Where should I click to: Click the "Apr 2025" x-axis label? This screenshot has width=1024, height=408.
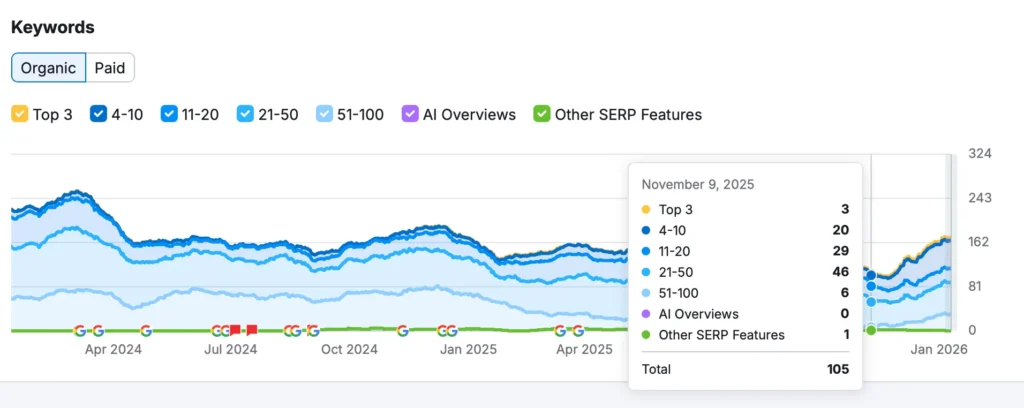click(x=584, y=349)
